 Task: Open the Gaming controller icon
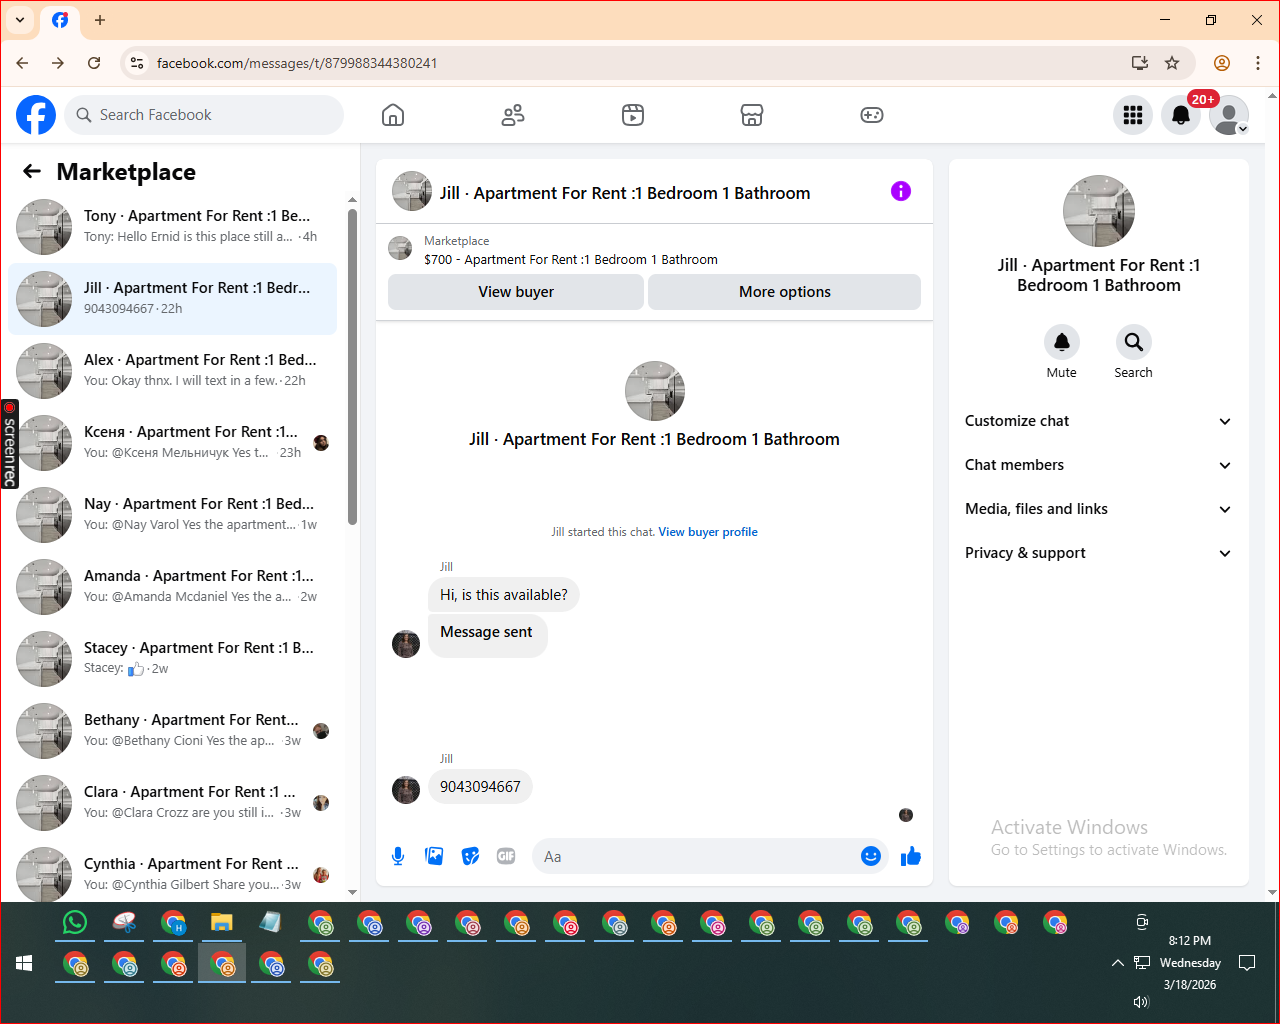coord(872,115)
